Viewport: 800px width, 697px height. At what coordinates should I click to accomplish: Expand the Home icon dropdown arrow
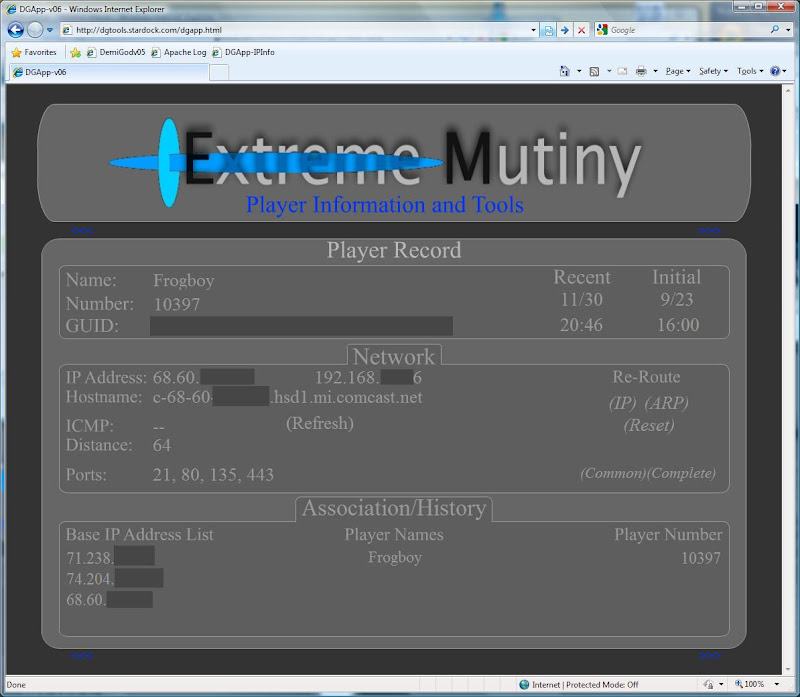579,71
